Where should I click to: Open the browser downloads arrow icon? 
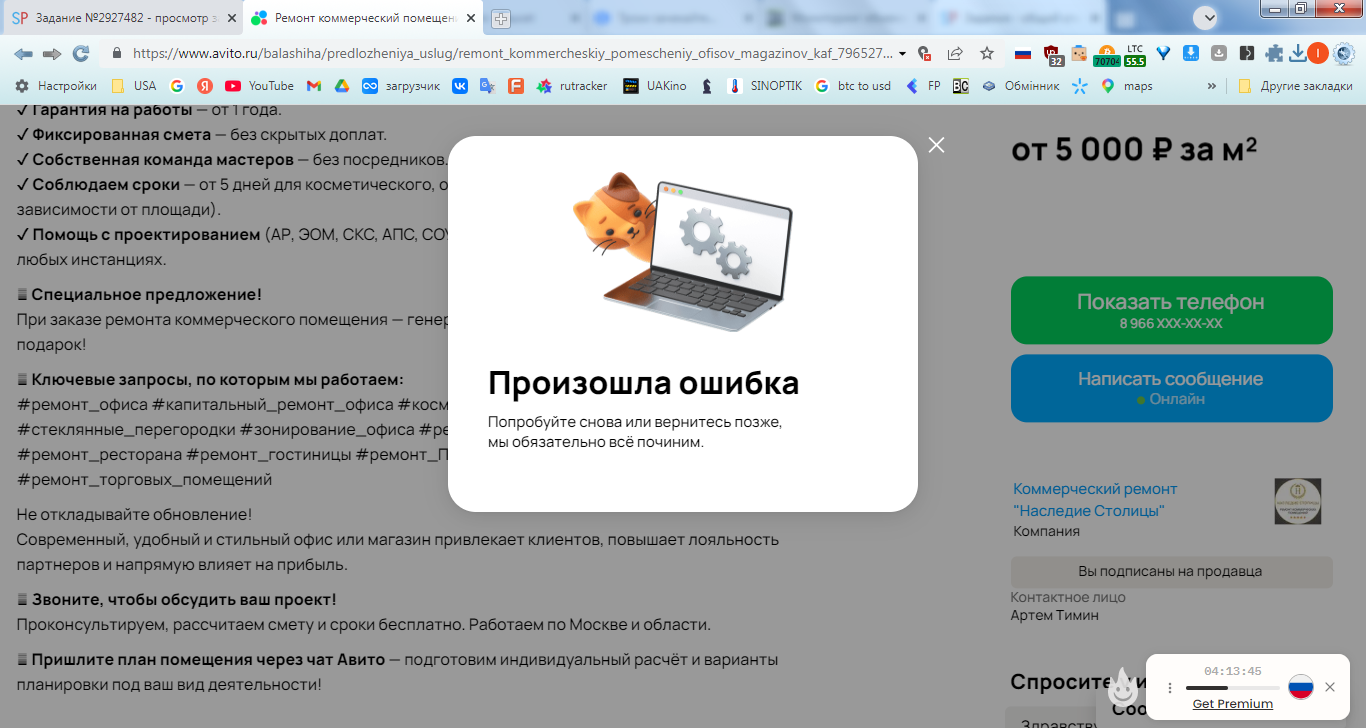pos(1298,54)
